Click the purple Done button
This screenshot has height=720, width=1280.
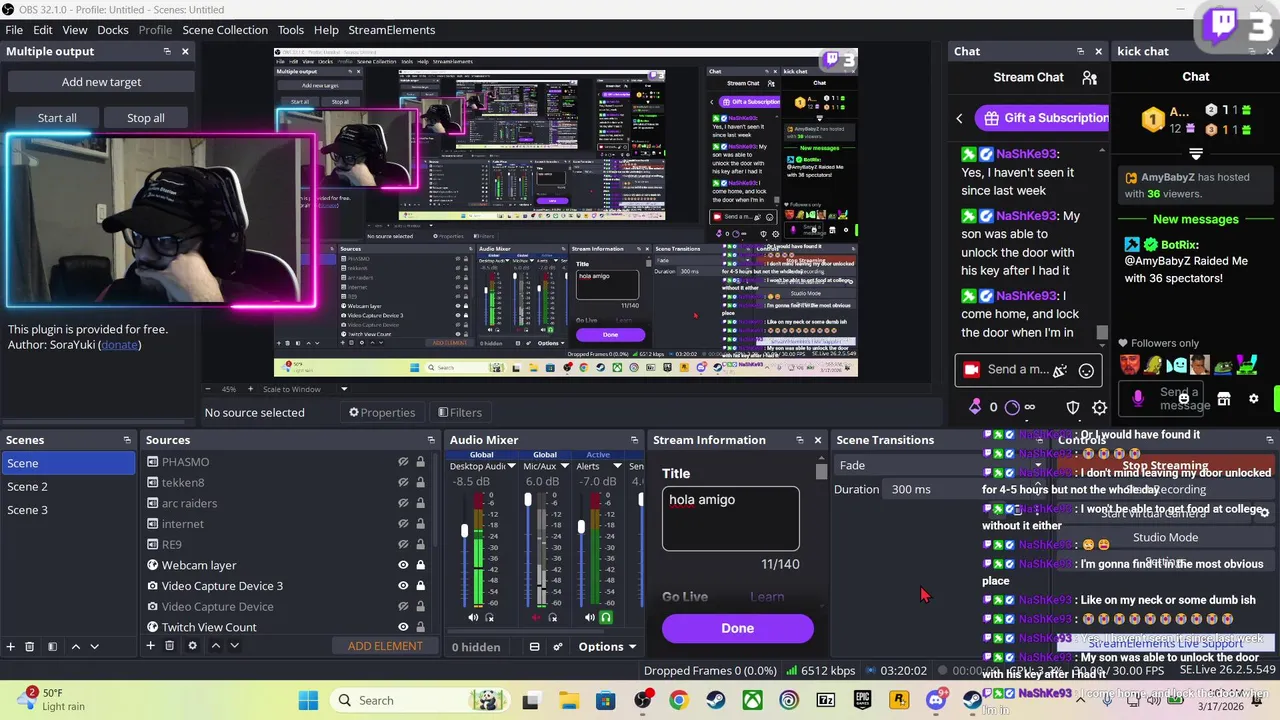coord(738,628)
